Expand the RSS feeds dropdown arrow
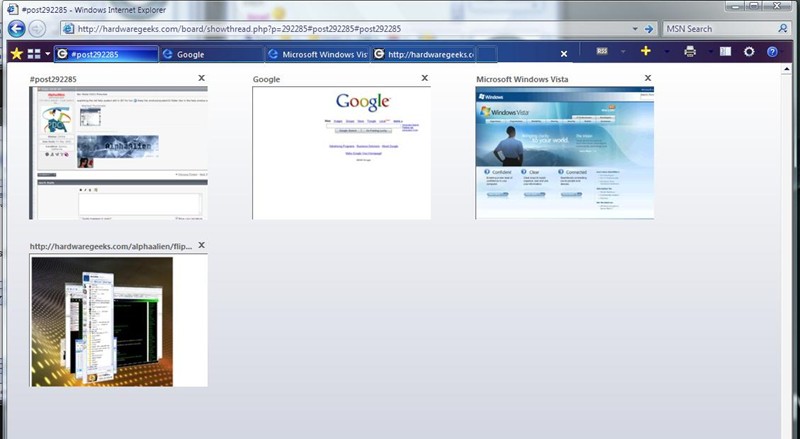 tap(623, 52)
